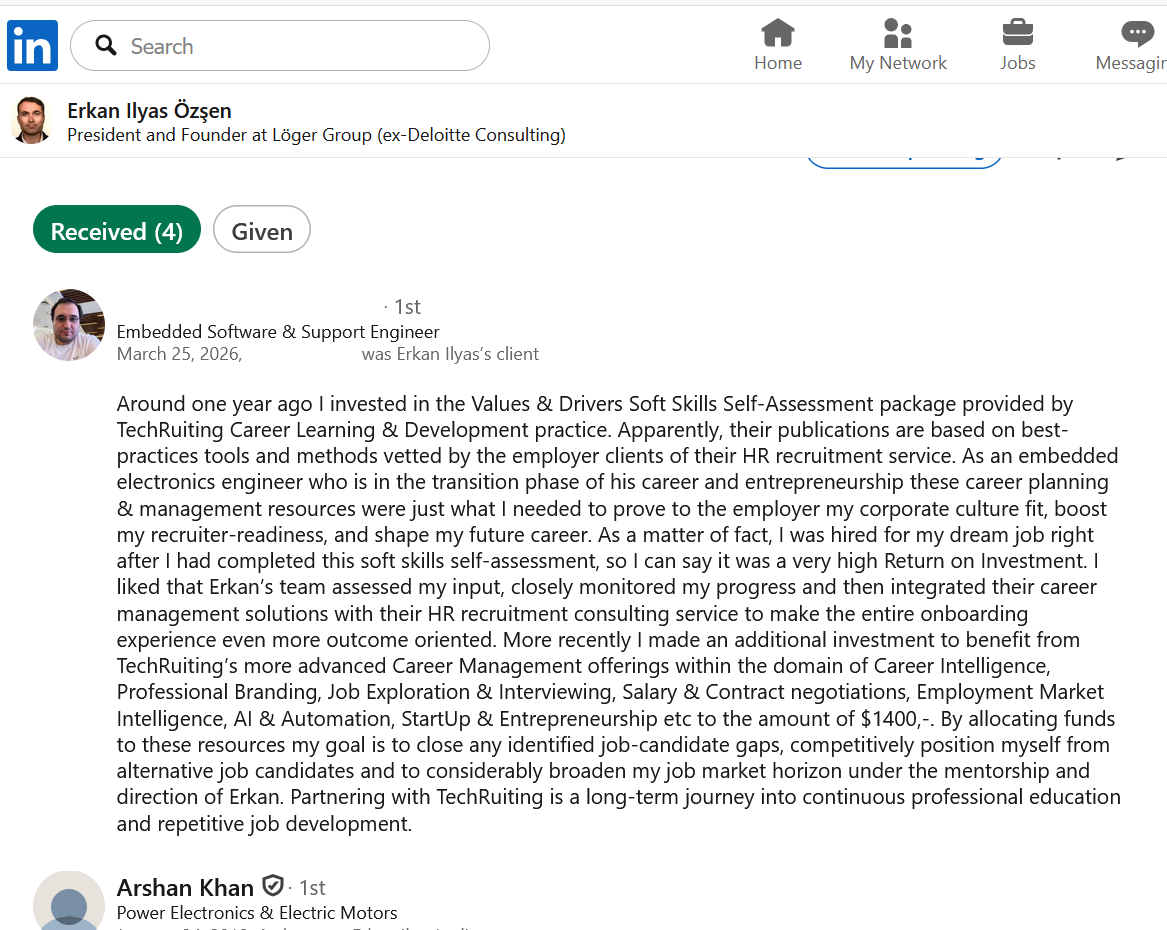Go to the Home feed icon
1167x930 pixels.
click(777, 34)
